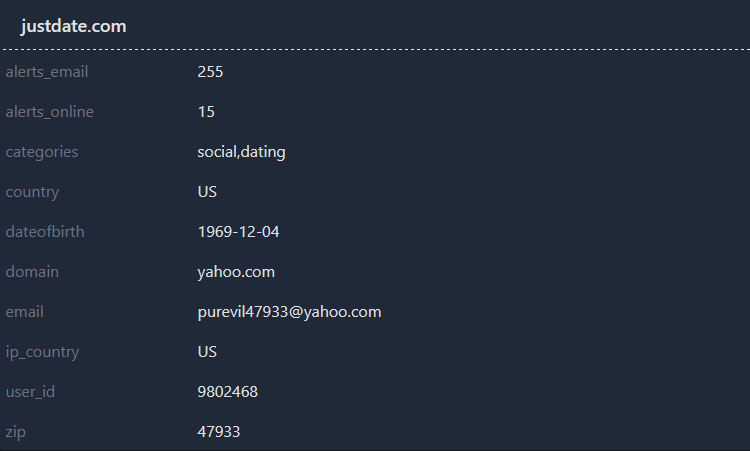Viewport: 750px width, 451px height.
Task: Click the alerts_online value 15
Action: coord(207,112)
